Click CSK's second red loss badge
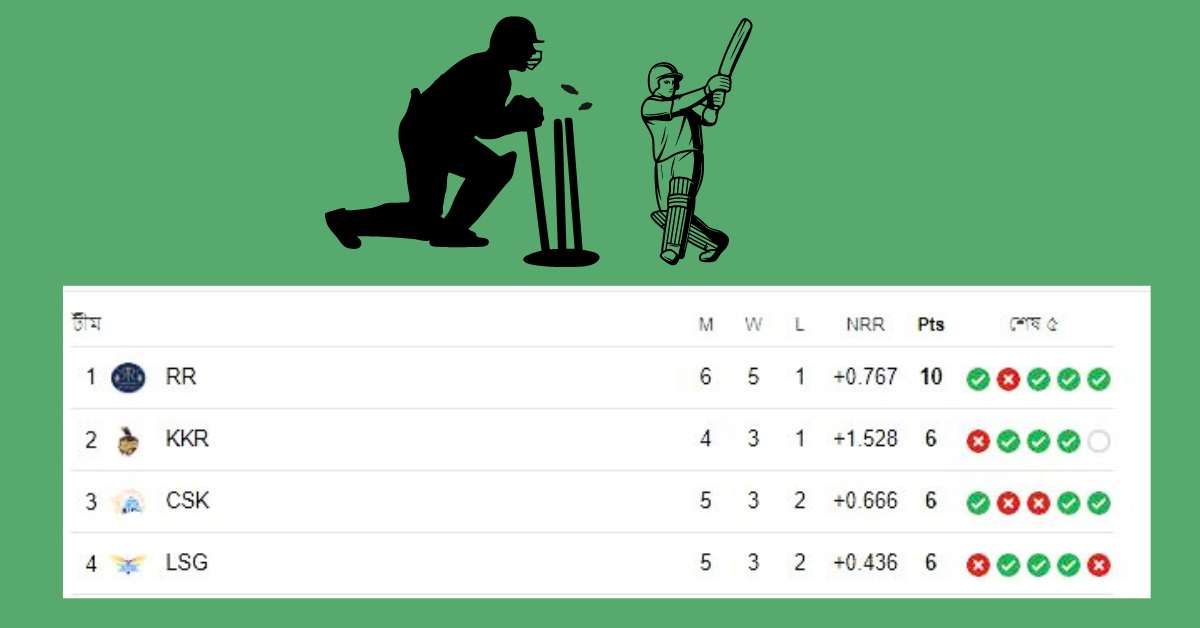The width and height of the screenshot is (1200, 628). click(1037, 501)
